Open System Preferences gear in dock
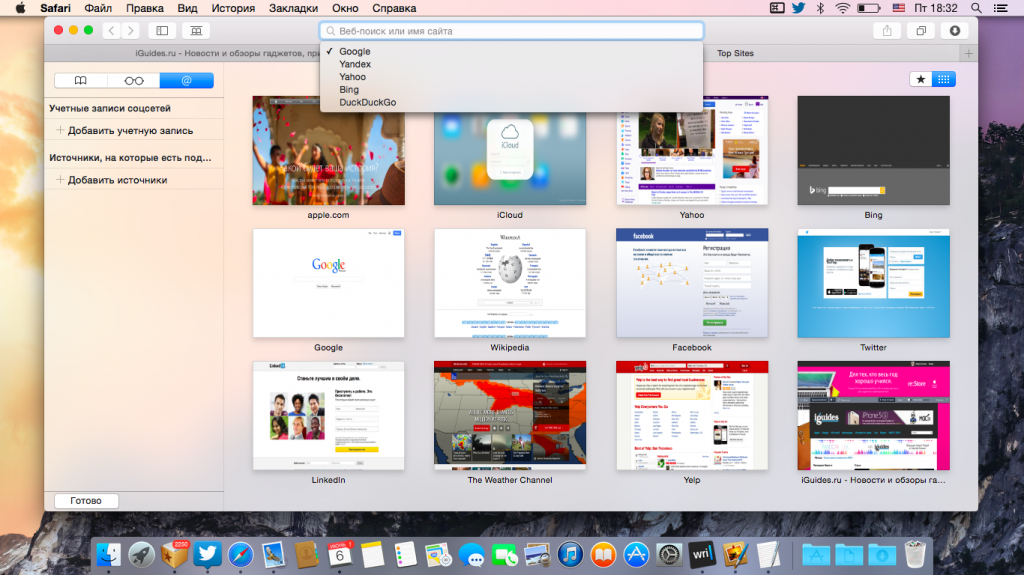This screenshot has width=1024, height=575. tap(669, 555)
